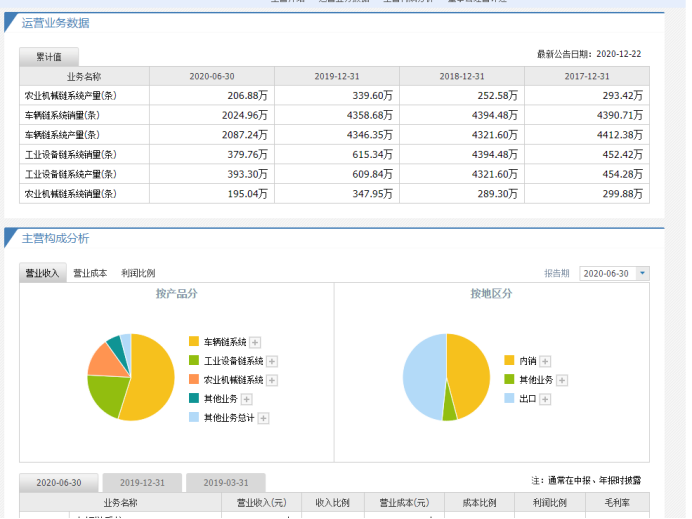The height and width of the screenshot is (519, 692).
Task: Click the 2017-12-31 column header
Action: pyautogui.click(x=587, y=76)
